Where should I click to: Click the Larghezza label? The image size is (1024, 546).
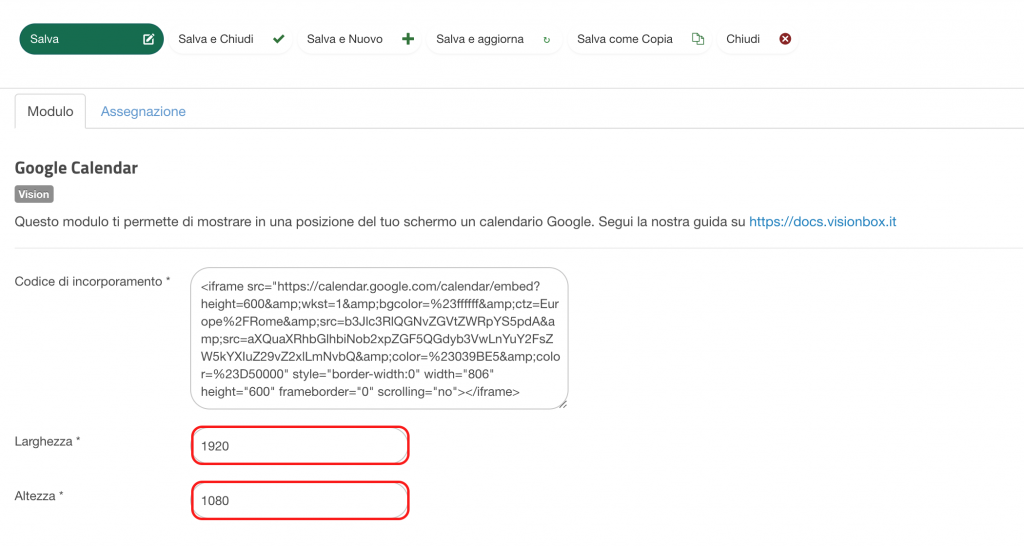[x=47, y=442]
